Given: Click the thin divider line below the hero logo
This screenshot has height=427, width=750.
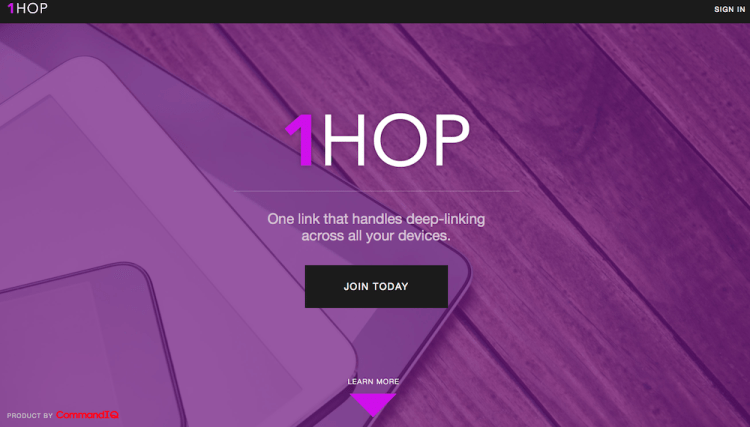Looking at the screenshot, I should click(x=376, y=191).
